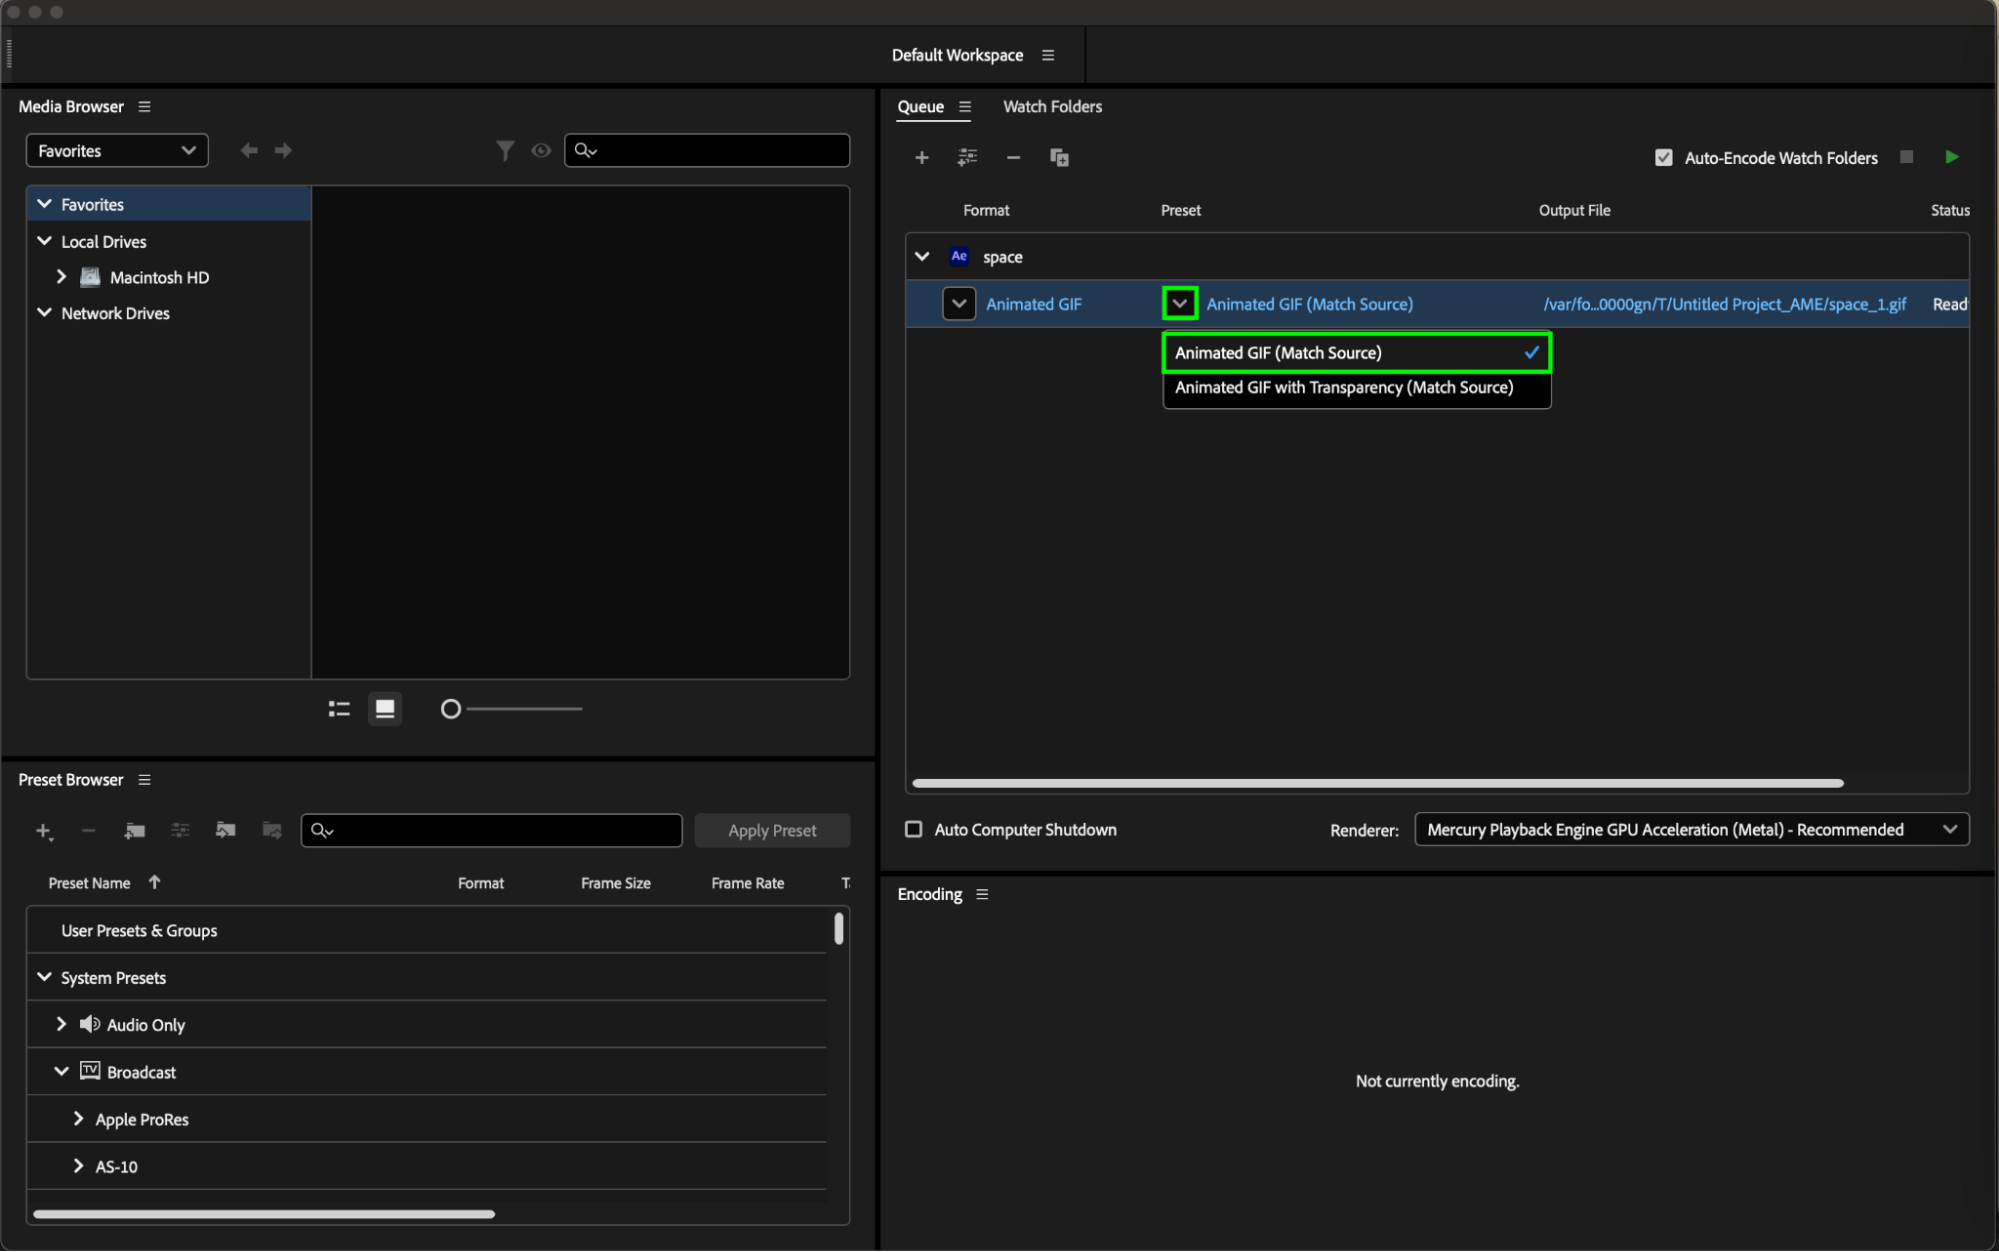Click the Add Source plus icon in Queue
Screen dimensions: 1999x1252
(x=921, y=158)
